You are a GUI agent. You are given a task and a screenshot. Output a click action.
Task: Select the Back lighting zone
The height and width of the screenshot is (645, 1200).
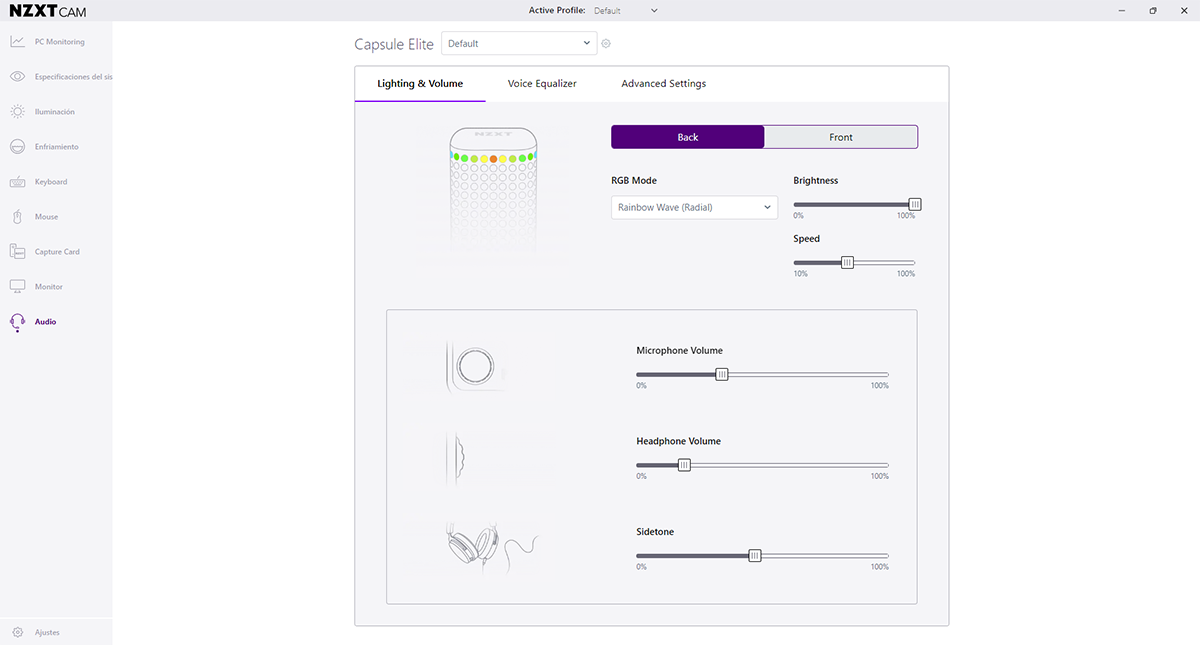click(x=688, y=137)
